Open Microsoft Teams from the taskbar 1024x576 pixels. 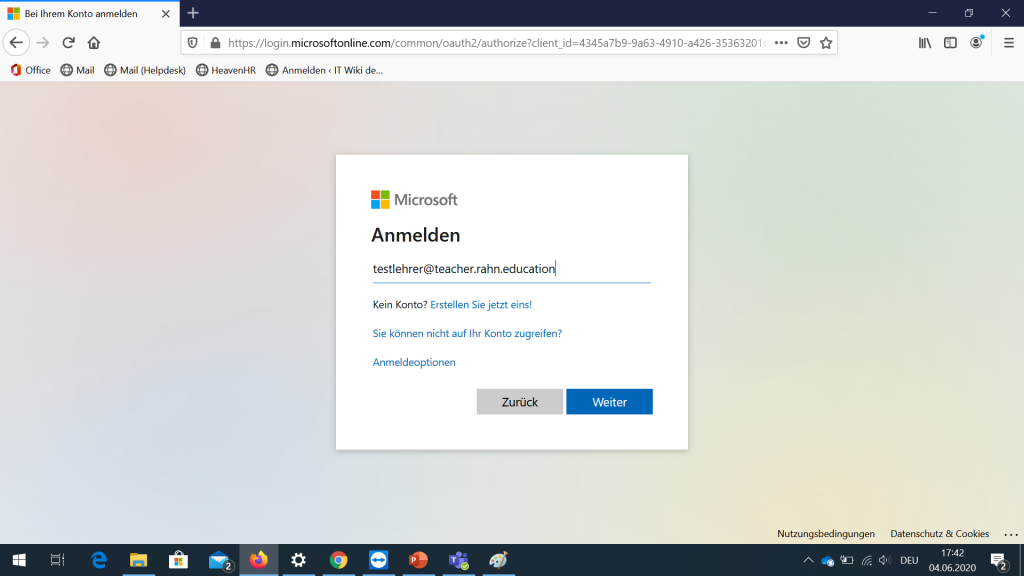458,560
